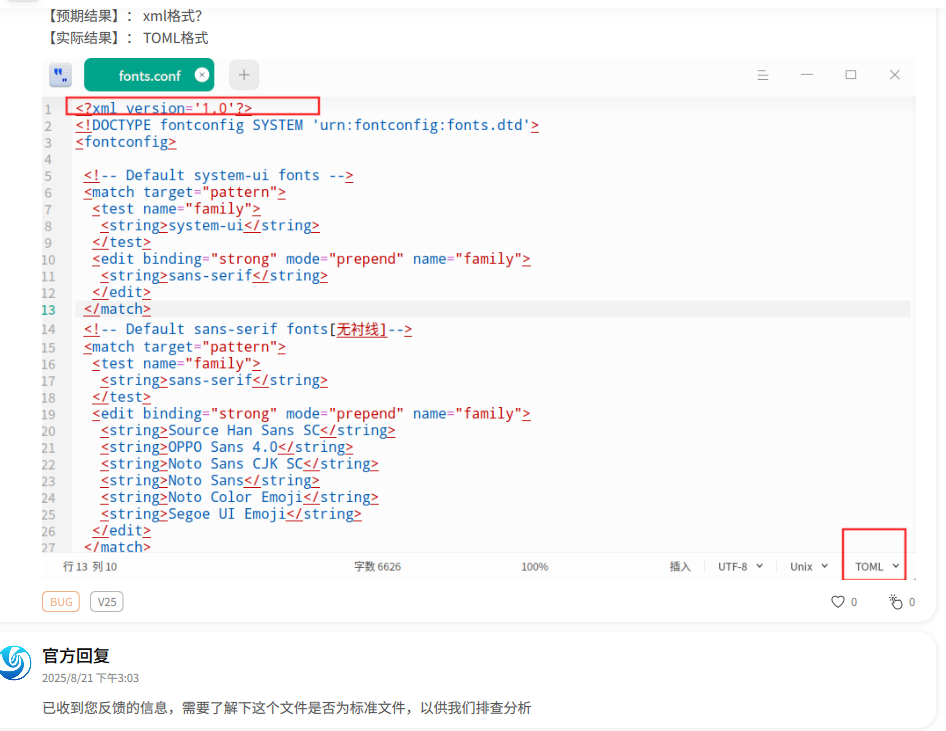Click the DOCTYPE fontconfig line

(x=307, y=125)
